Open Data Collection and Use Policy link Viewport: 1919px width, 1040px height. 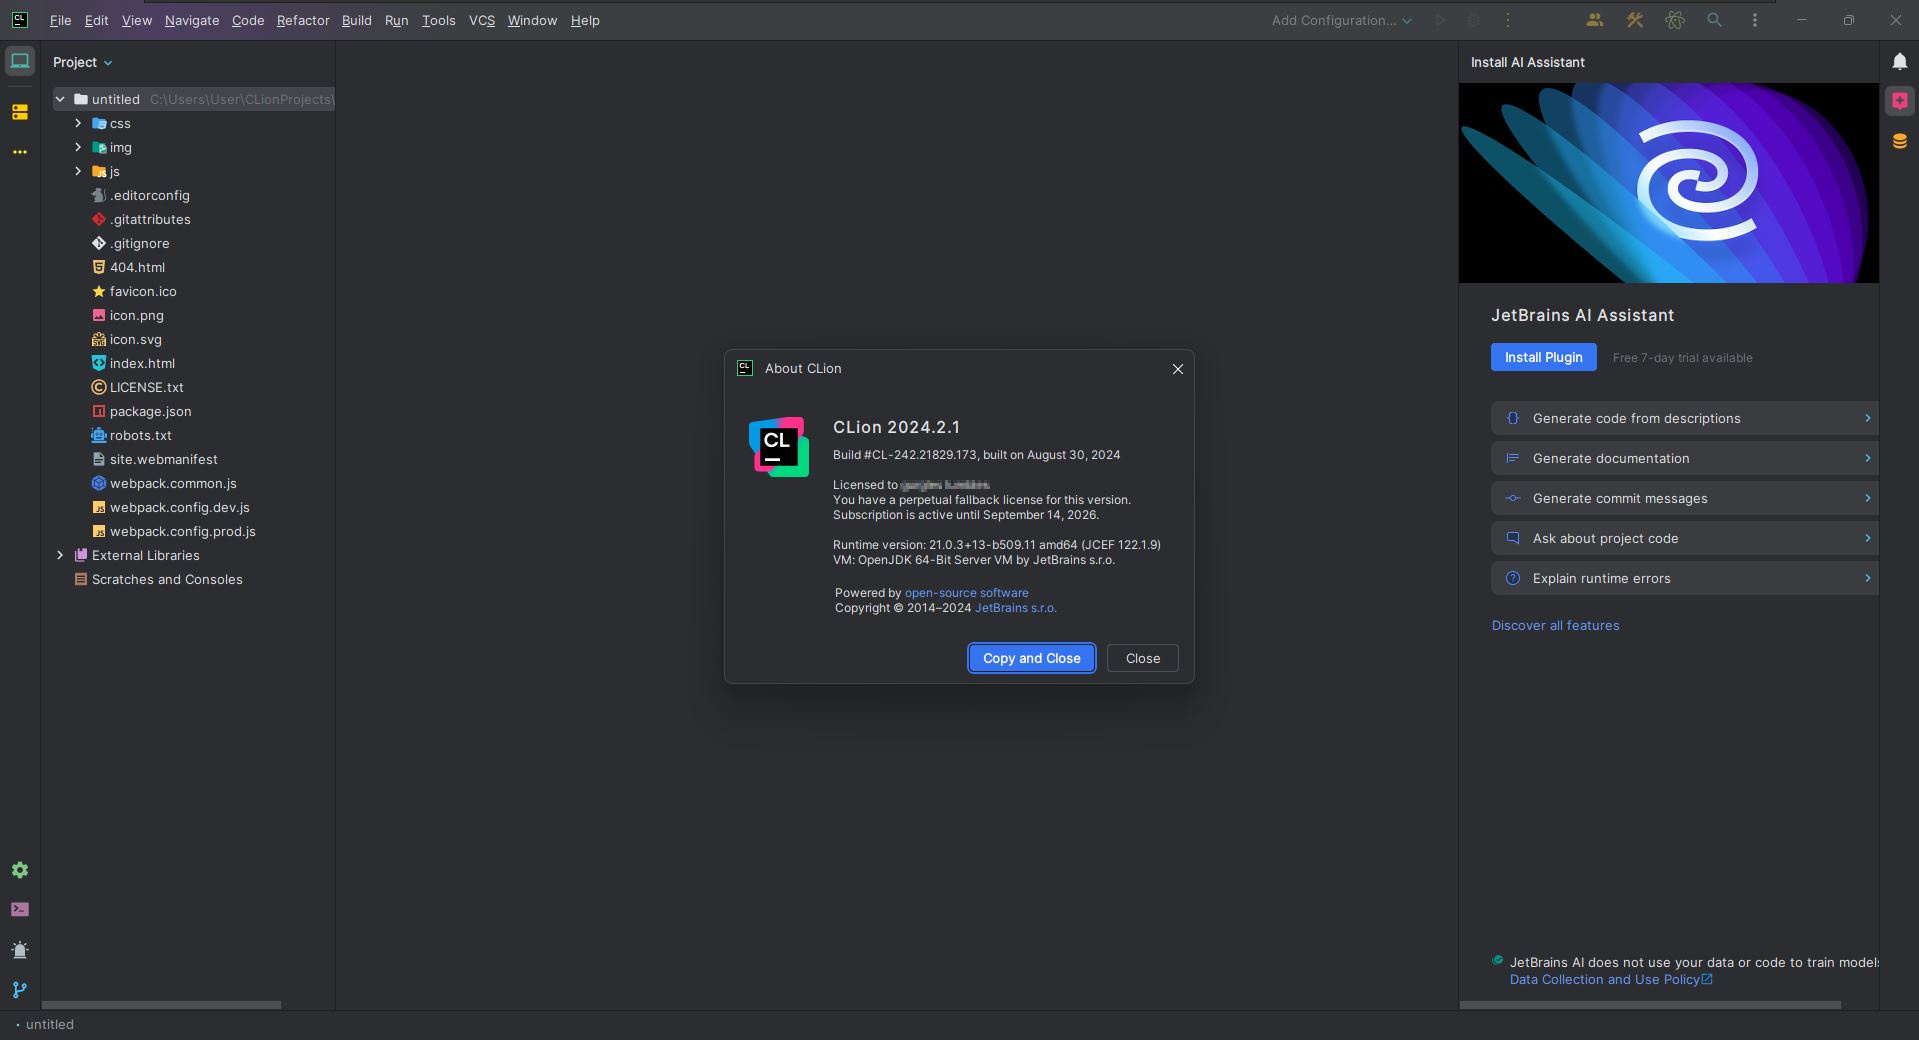[1611, 980]
